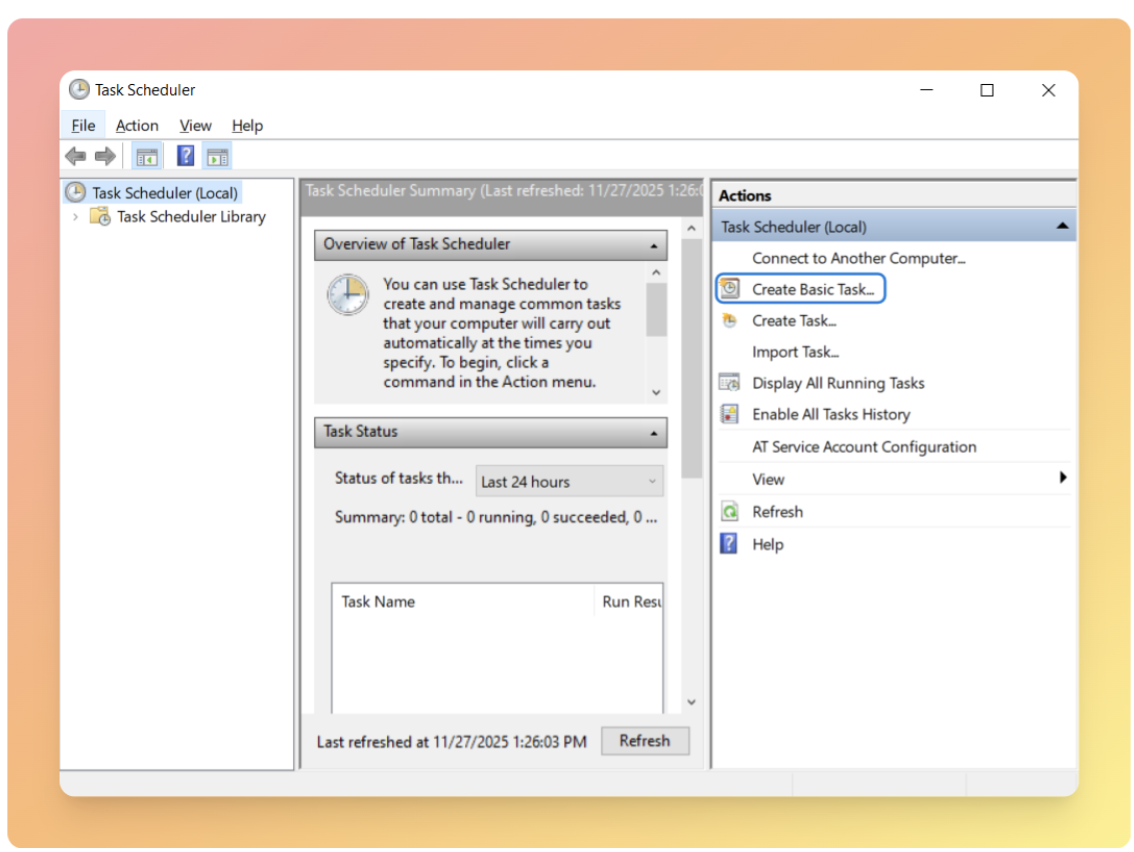Open the Last 24 hours dropdown
The height and width of the screenshot is (852, 1134).
tap(569, 481)
